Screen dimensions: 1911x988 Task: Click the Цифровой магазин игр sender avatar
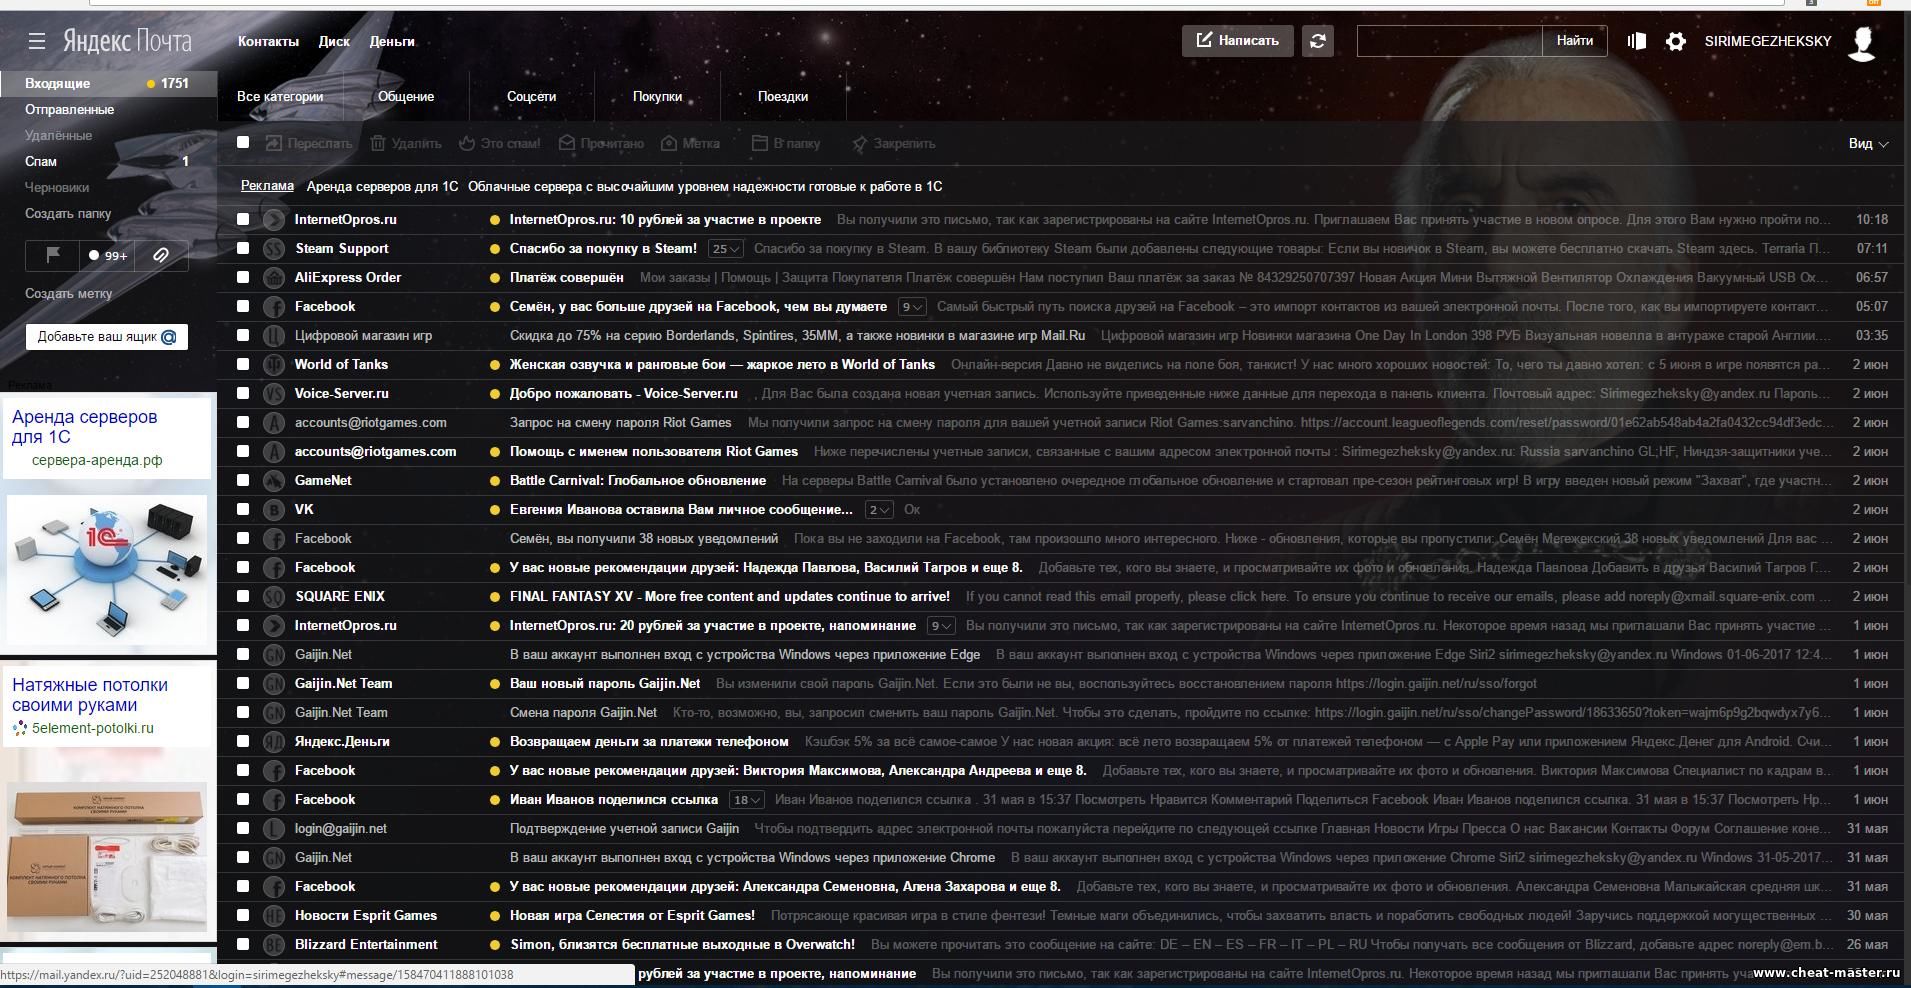(274, 335)
